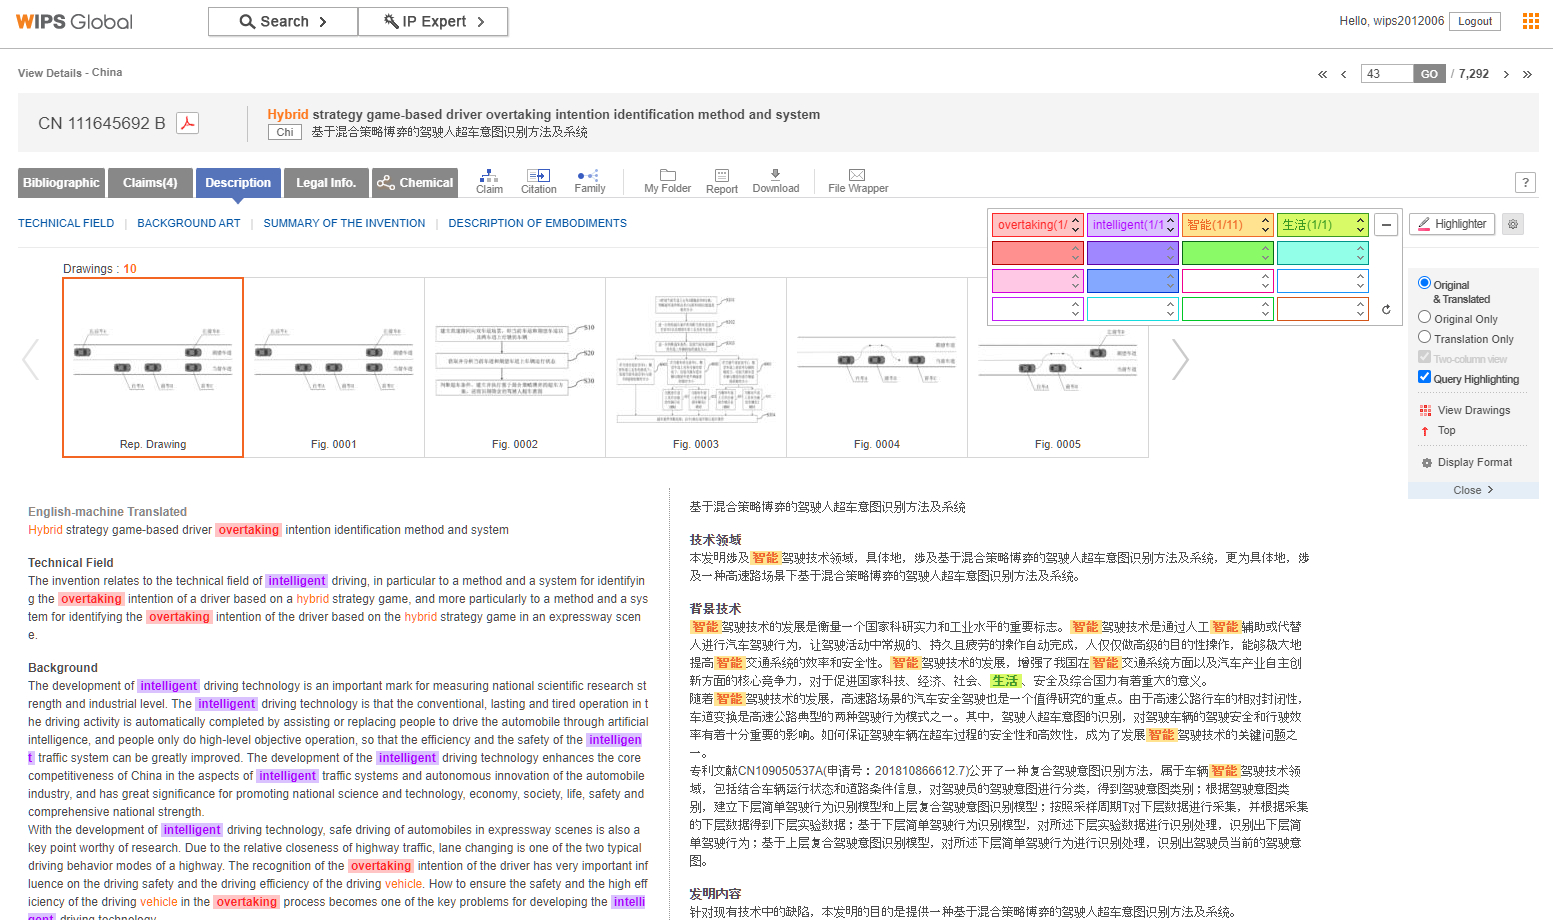1553x920 pixels.
Task: Toggle Query Highlighting checkbox
Action: point(1424,377)
